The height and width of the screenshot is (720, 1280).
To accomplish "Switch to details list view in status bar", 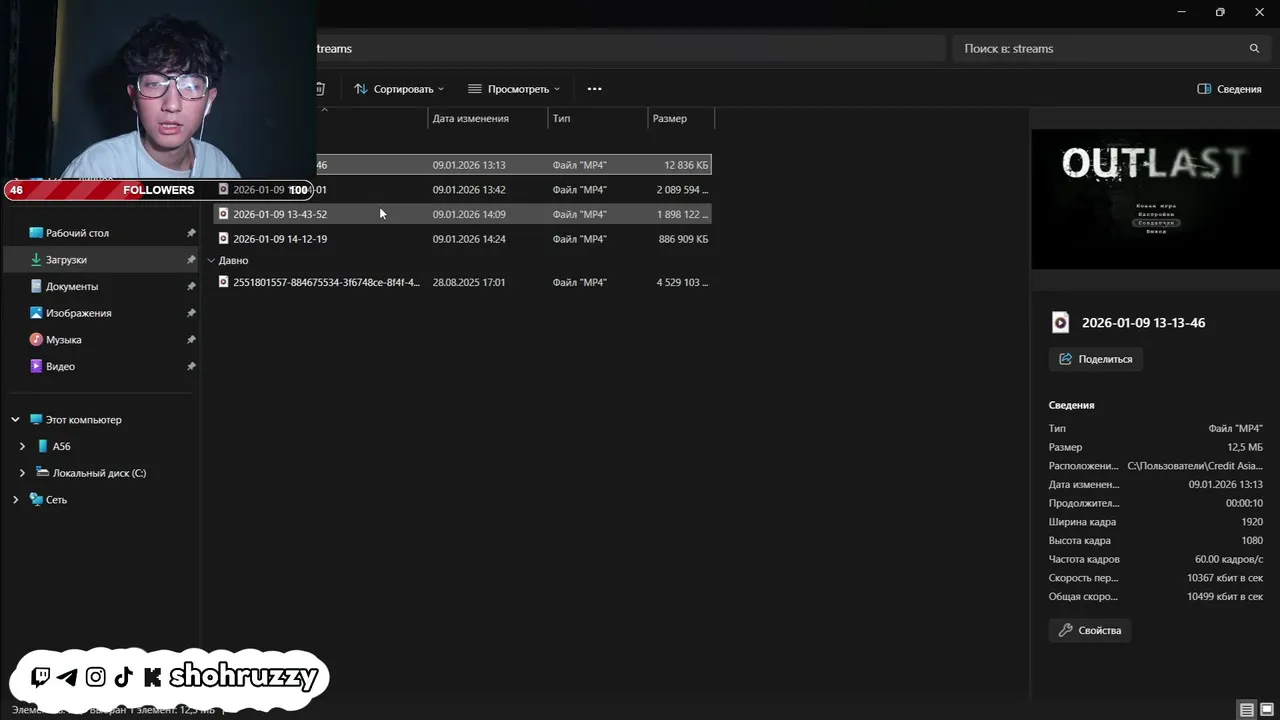I will (x=1247, y=710).
